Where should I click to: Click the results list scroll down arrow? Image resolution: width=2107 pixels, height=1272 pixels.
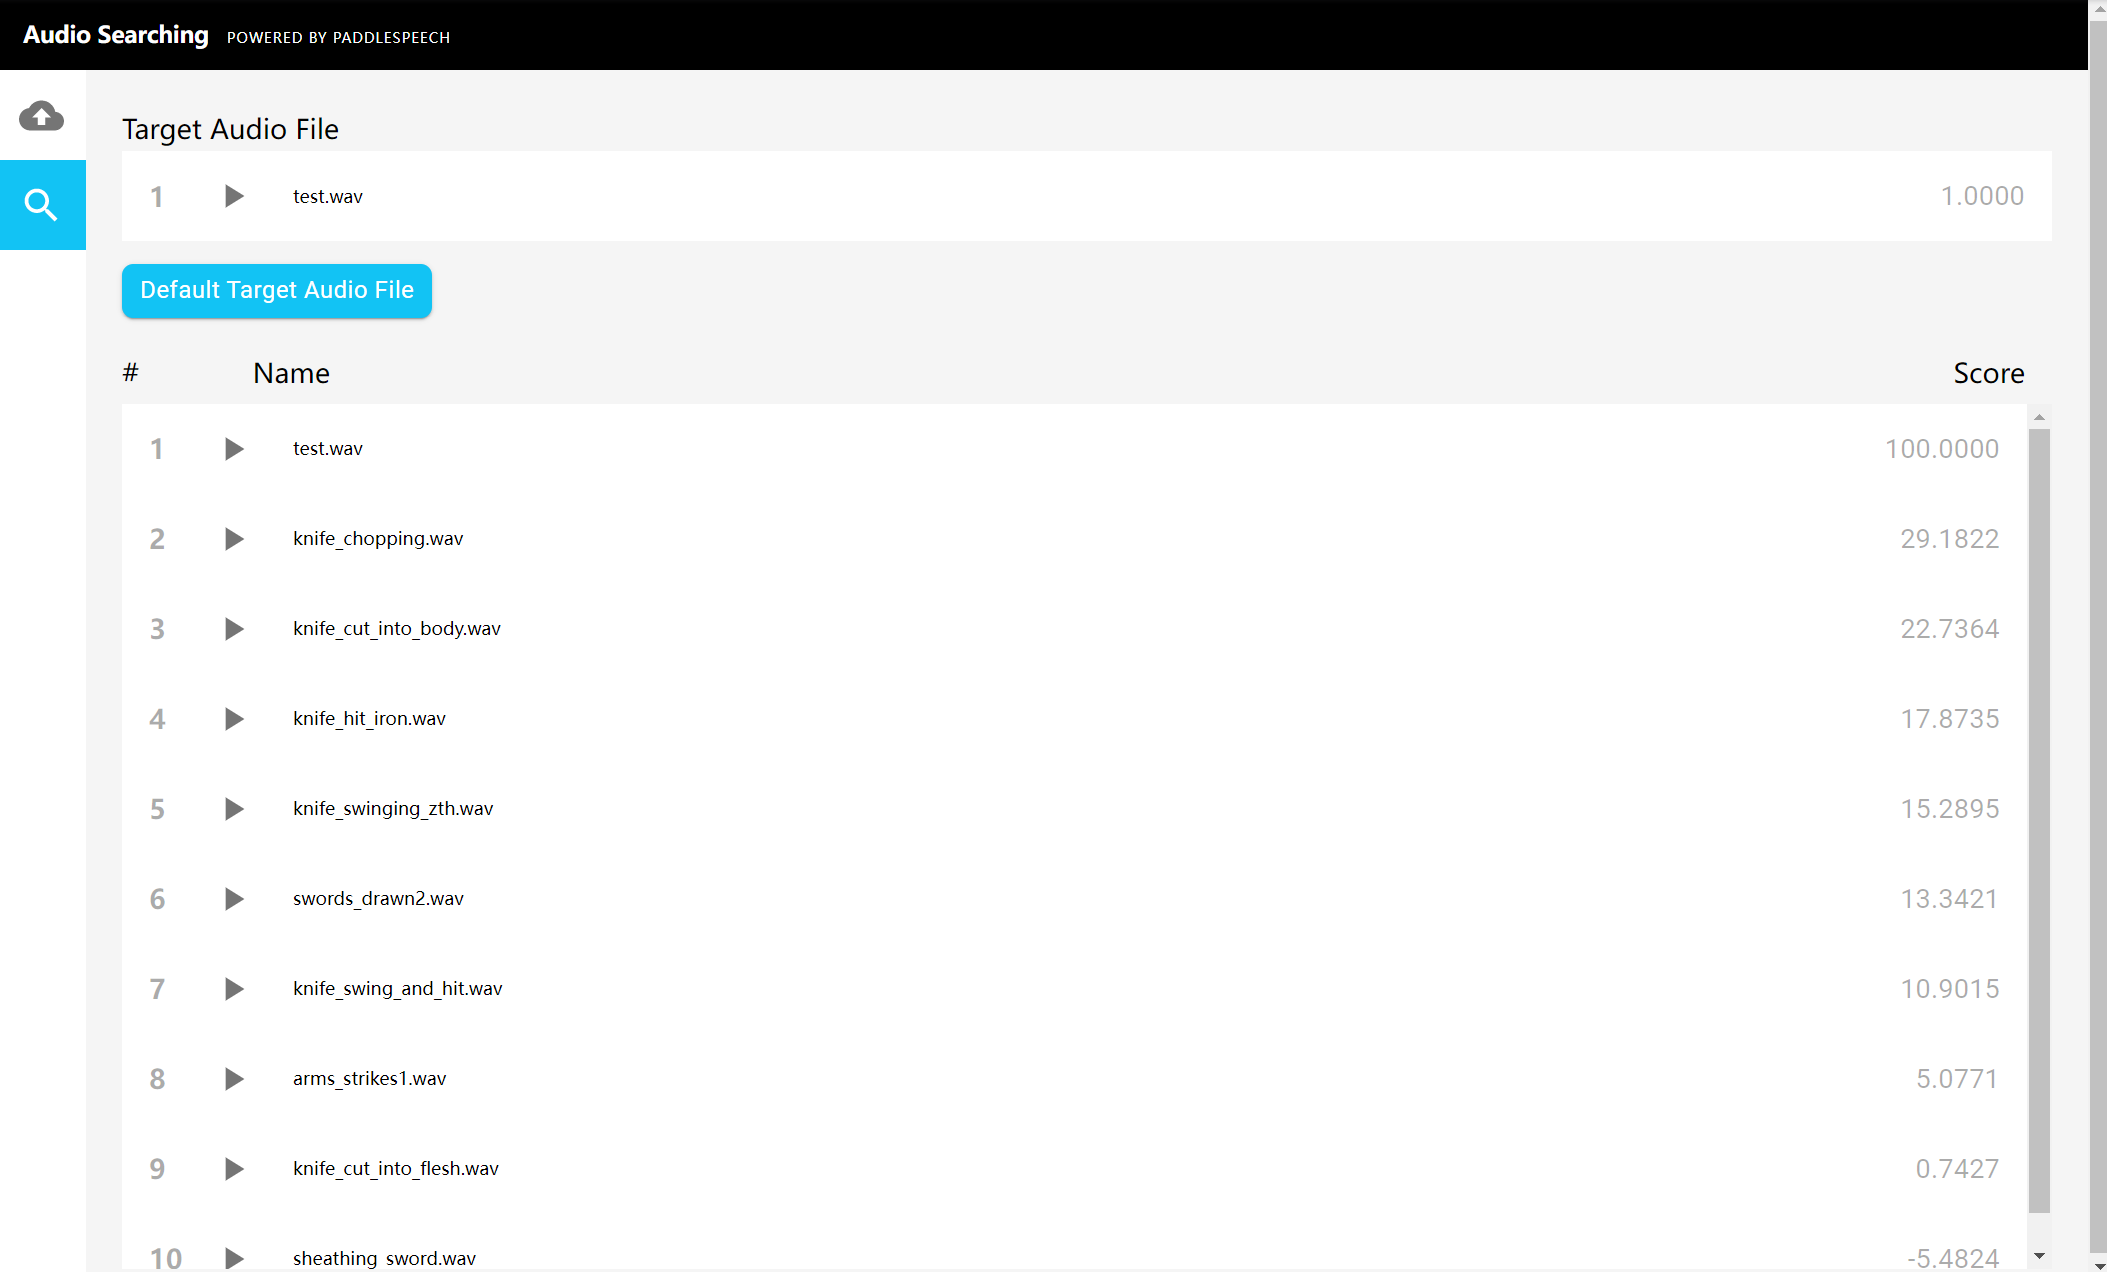[2039, 1256]
